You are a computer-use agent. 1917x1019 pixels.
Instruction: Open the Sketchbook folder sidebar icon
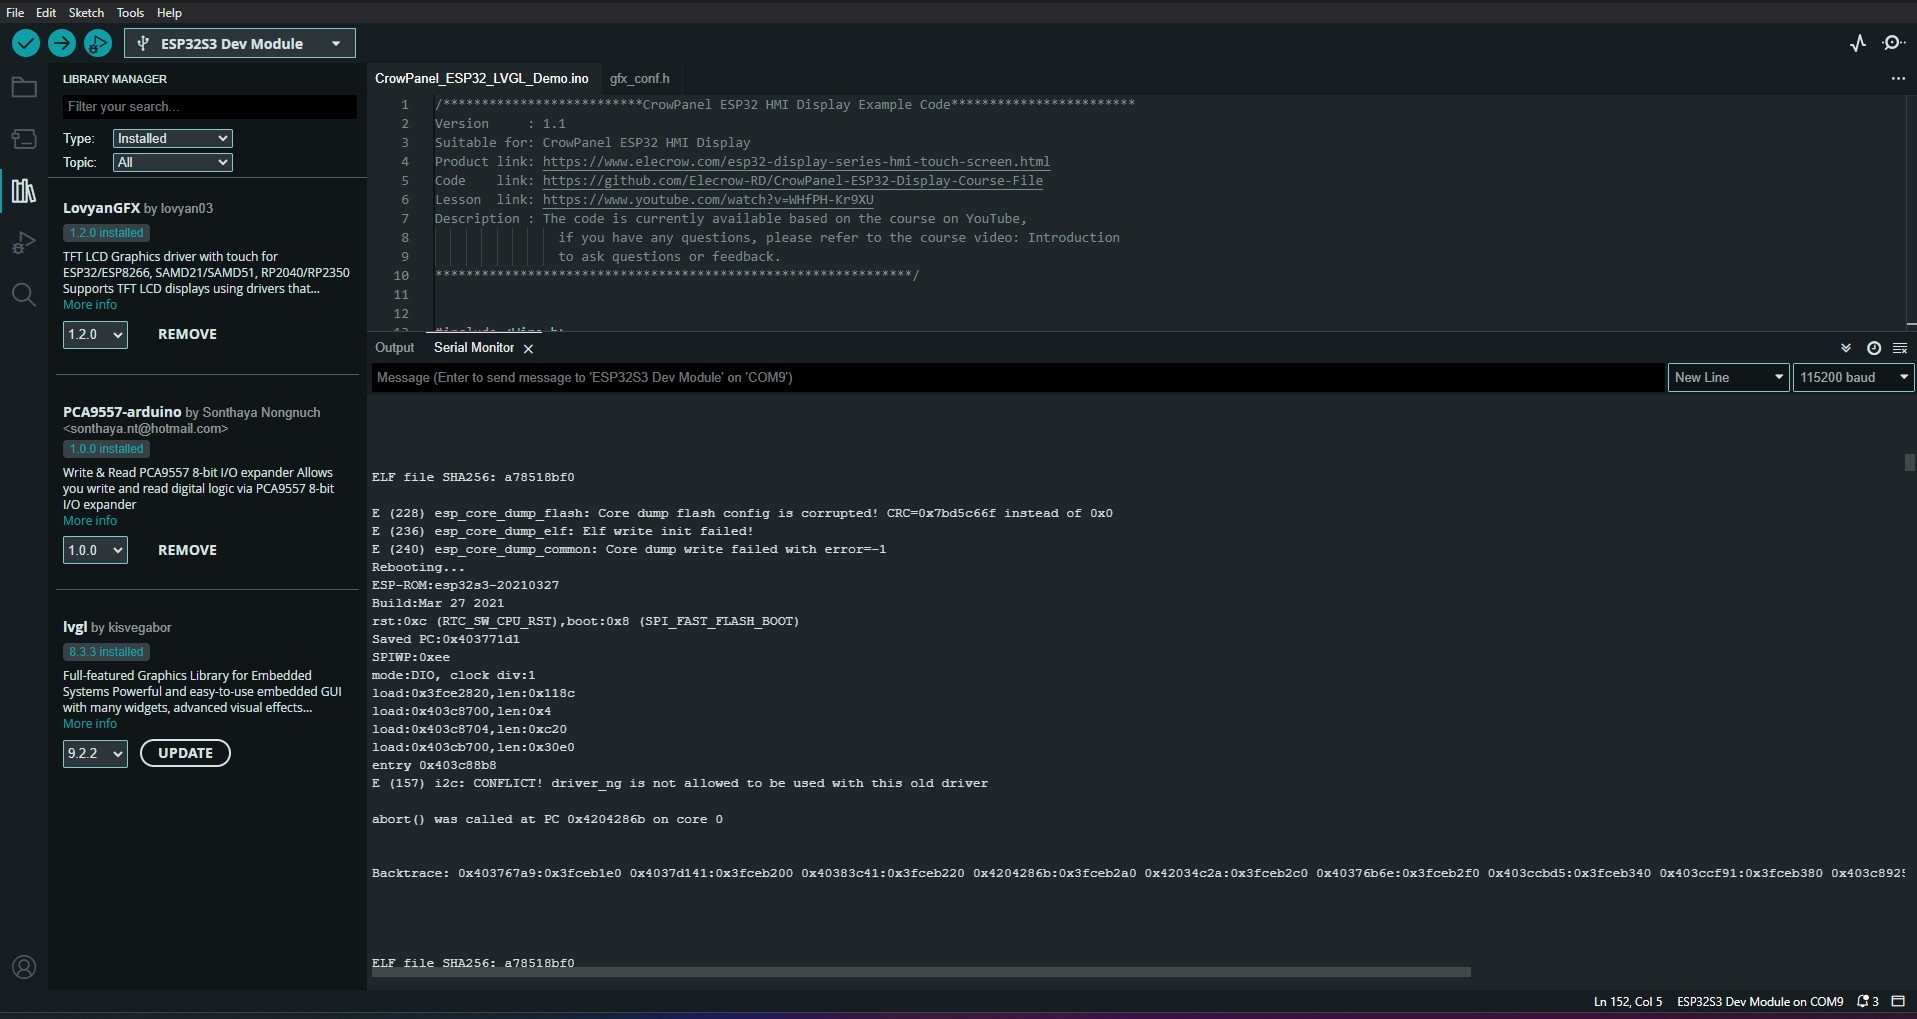tap(24, 88)
